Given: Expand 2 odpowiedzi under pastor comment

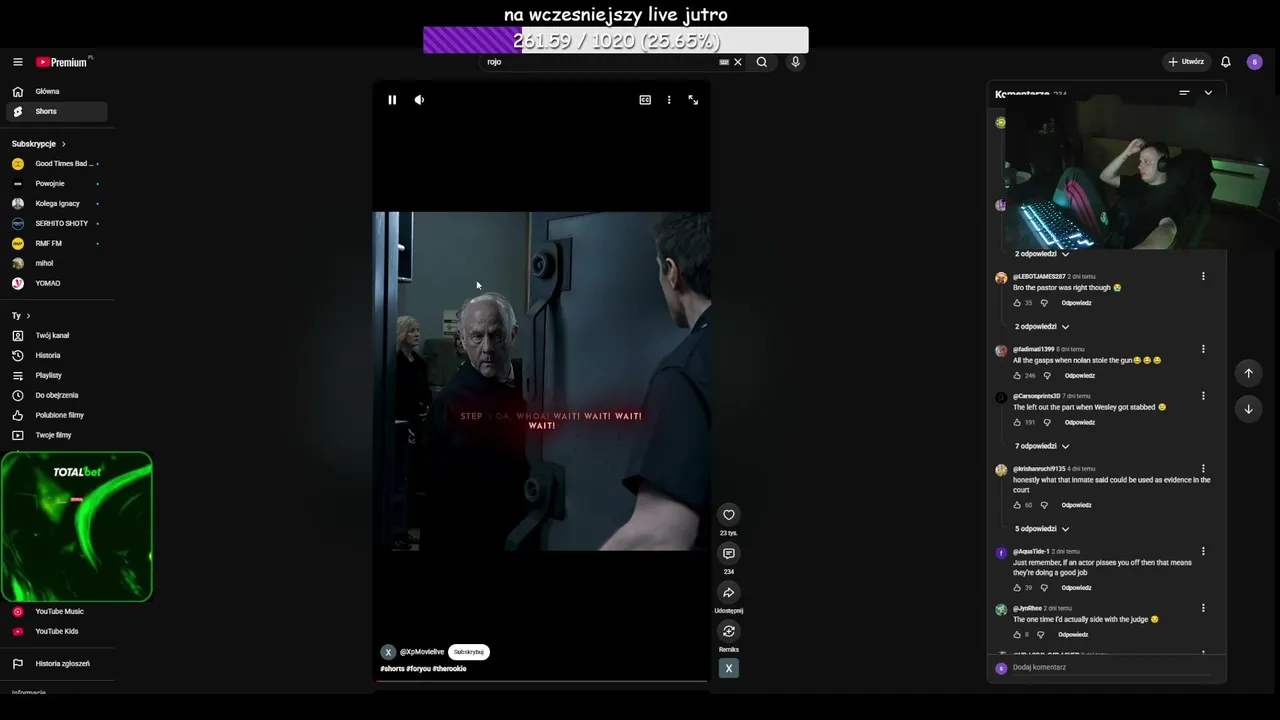Looking at the screenshot, I should [x=1042, y=327].
